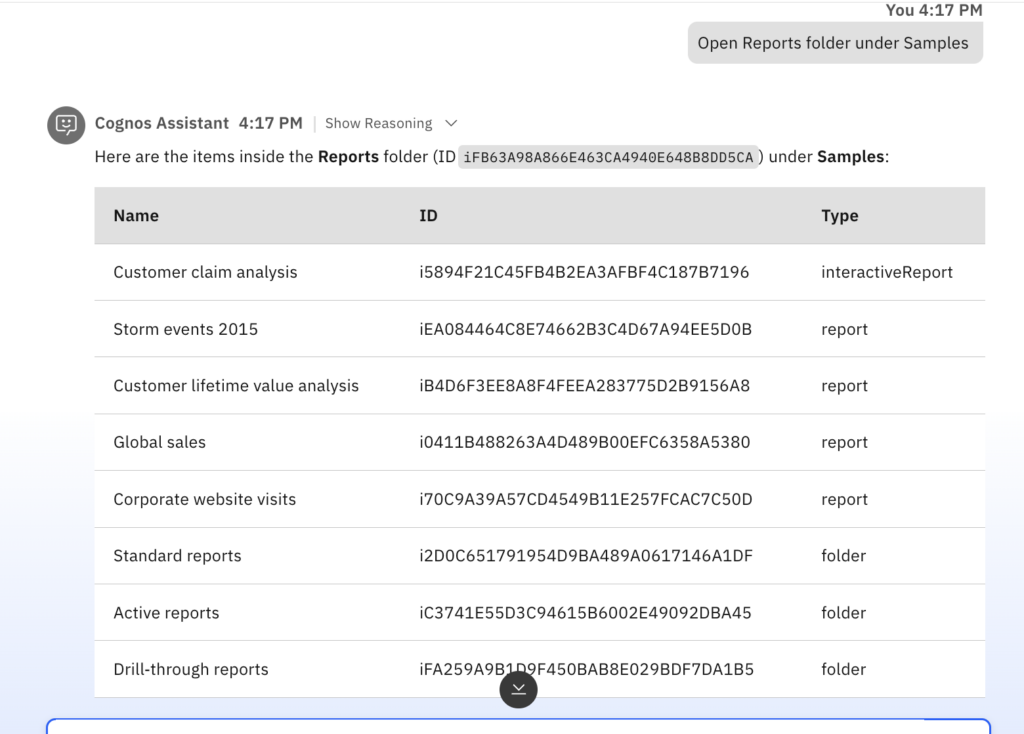The width and height of the screenshot is (1024, 734).
Task: Open the Standard reports folder entry
Action: click(x=177, y=556)
